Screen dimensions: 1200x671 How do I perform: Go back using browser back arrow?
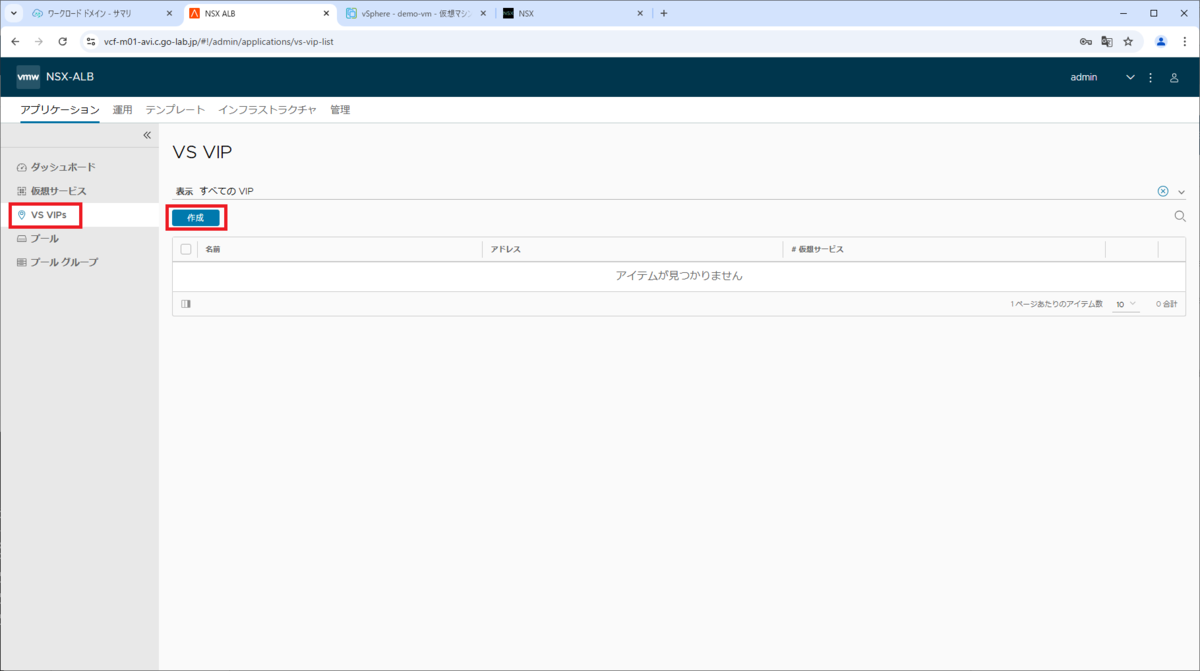point(15,42)
